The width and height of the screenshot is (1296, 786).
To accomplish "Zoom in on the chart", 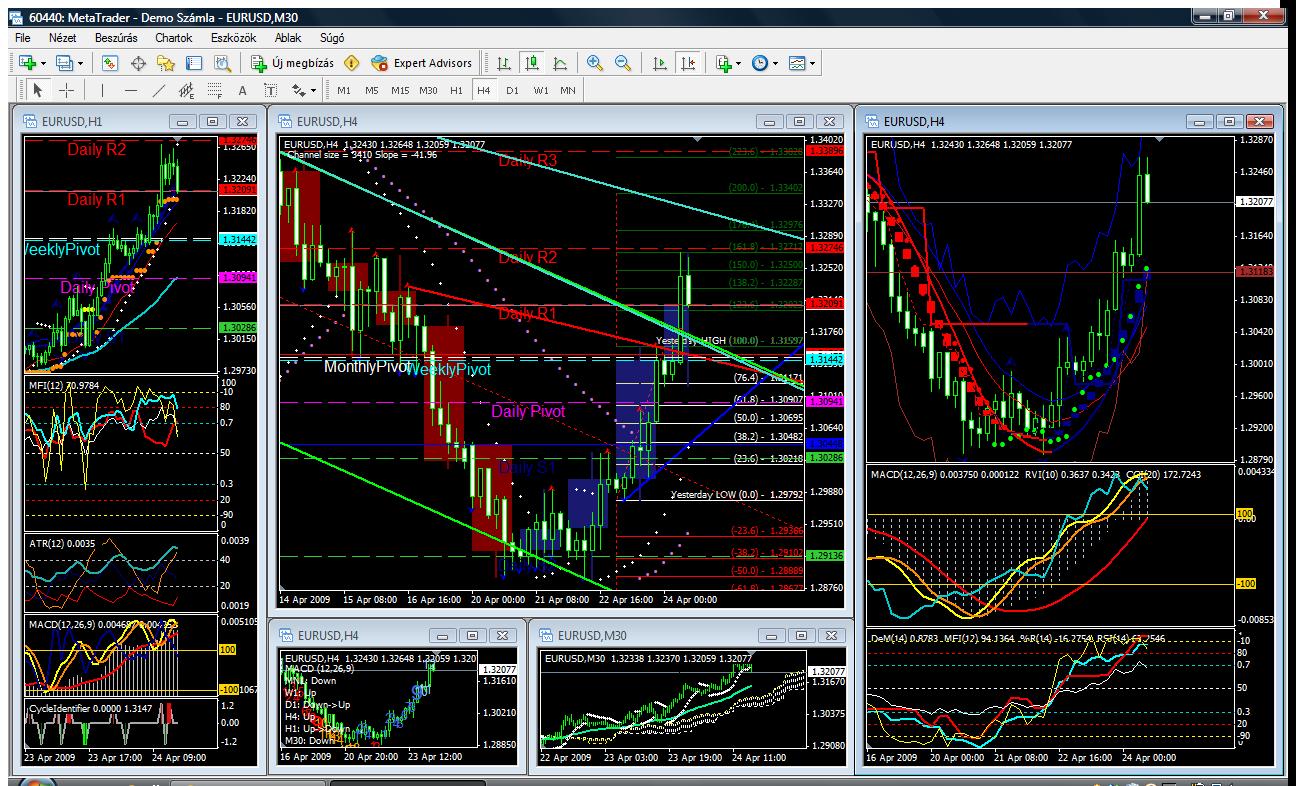I will click(x=595, y=63).
